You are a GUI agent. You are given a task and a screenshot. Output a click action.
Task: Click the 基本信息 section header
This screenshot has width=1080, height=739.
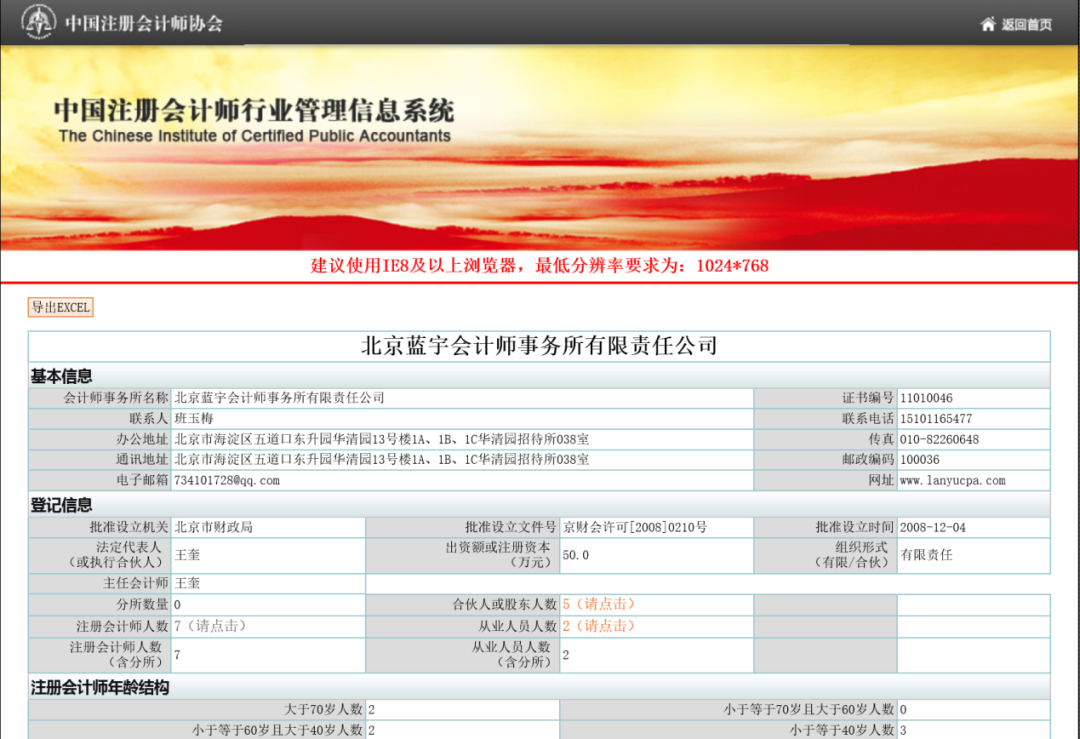61,376
